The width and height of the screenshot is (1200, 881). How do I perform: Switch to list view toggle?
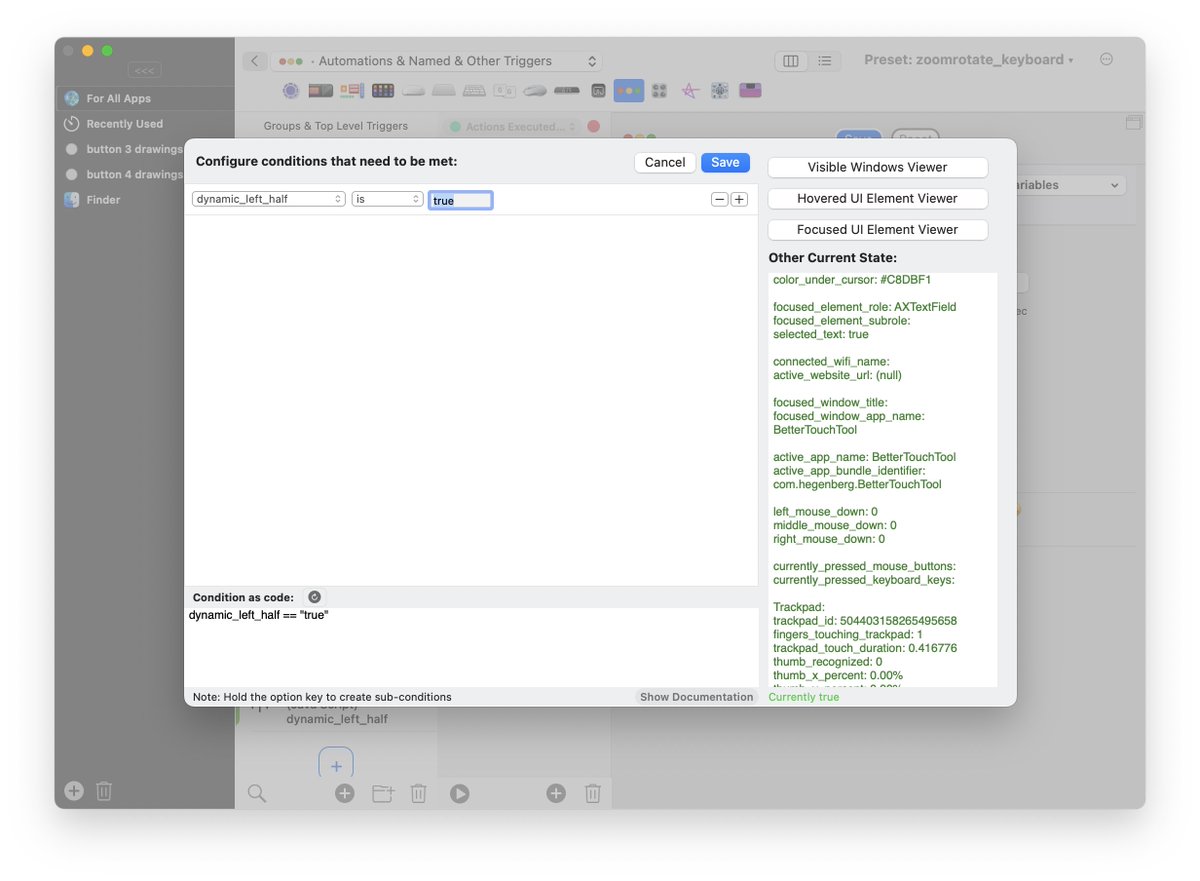(825, 61)
